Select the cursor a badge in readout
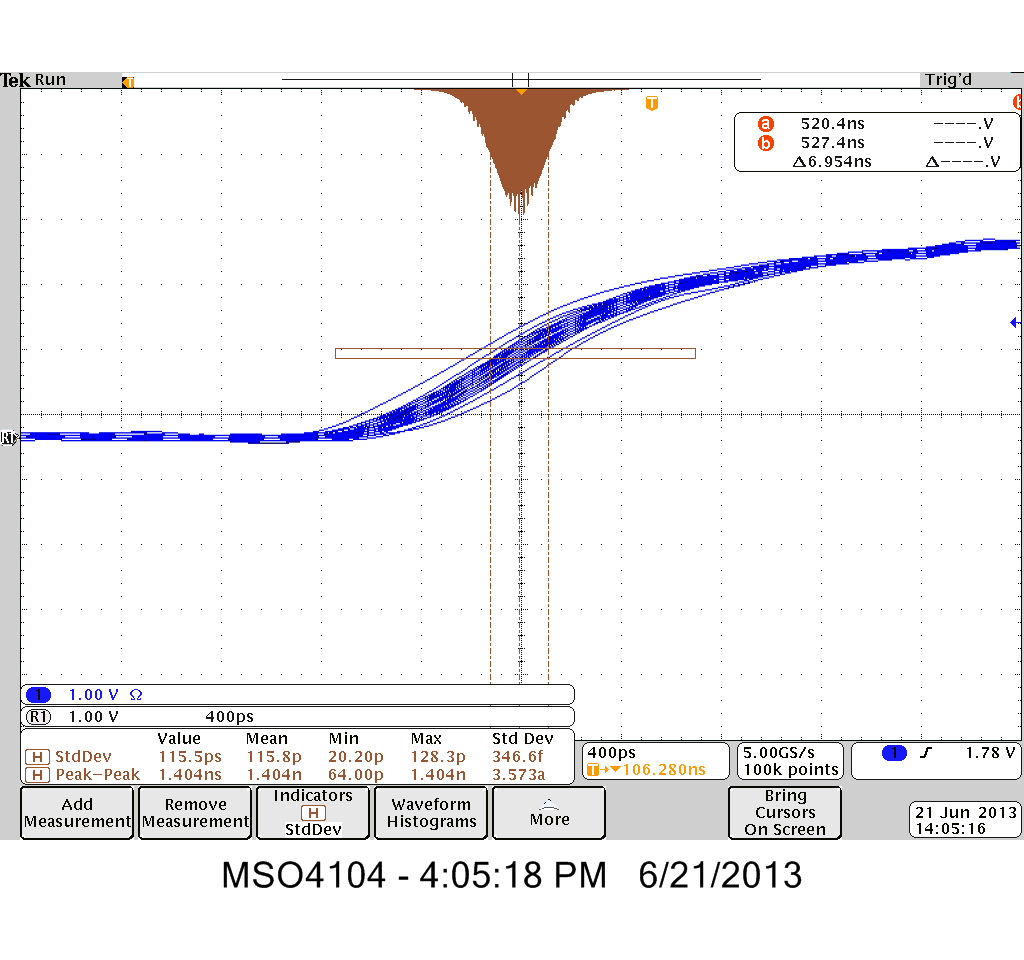The width and height of the screenshot is (1024, 960). pyautogui.click(x=765, y=123)
